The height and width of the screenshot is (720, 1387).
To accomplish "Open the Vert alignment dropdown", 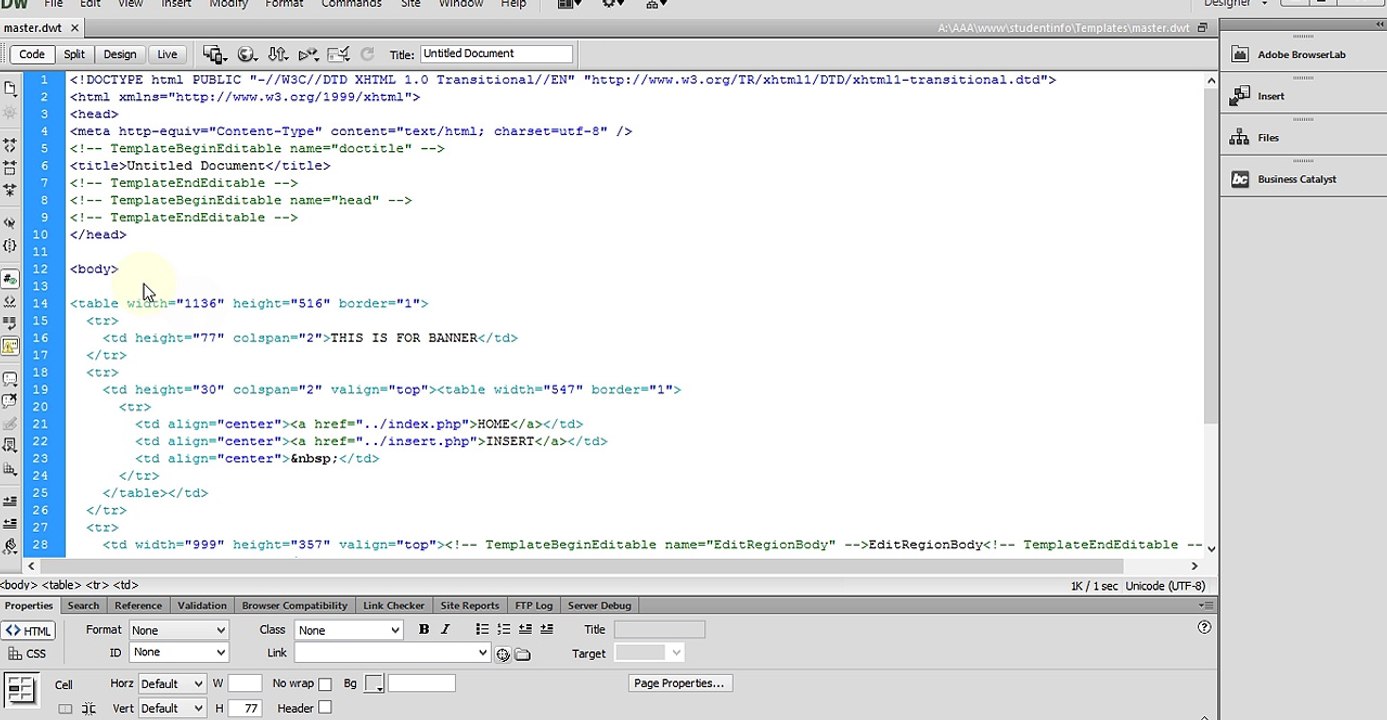I will [x=171, y=708].
